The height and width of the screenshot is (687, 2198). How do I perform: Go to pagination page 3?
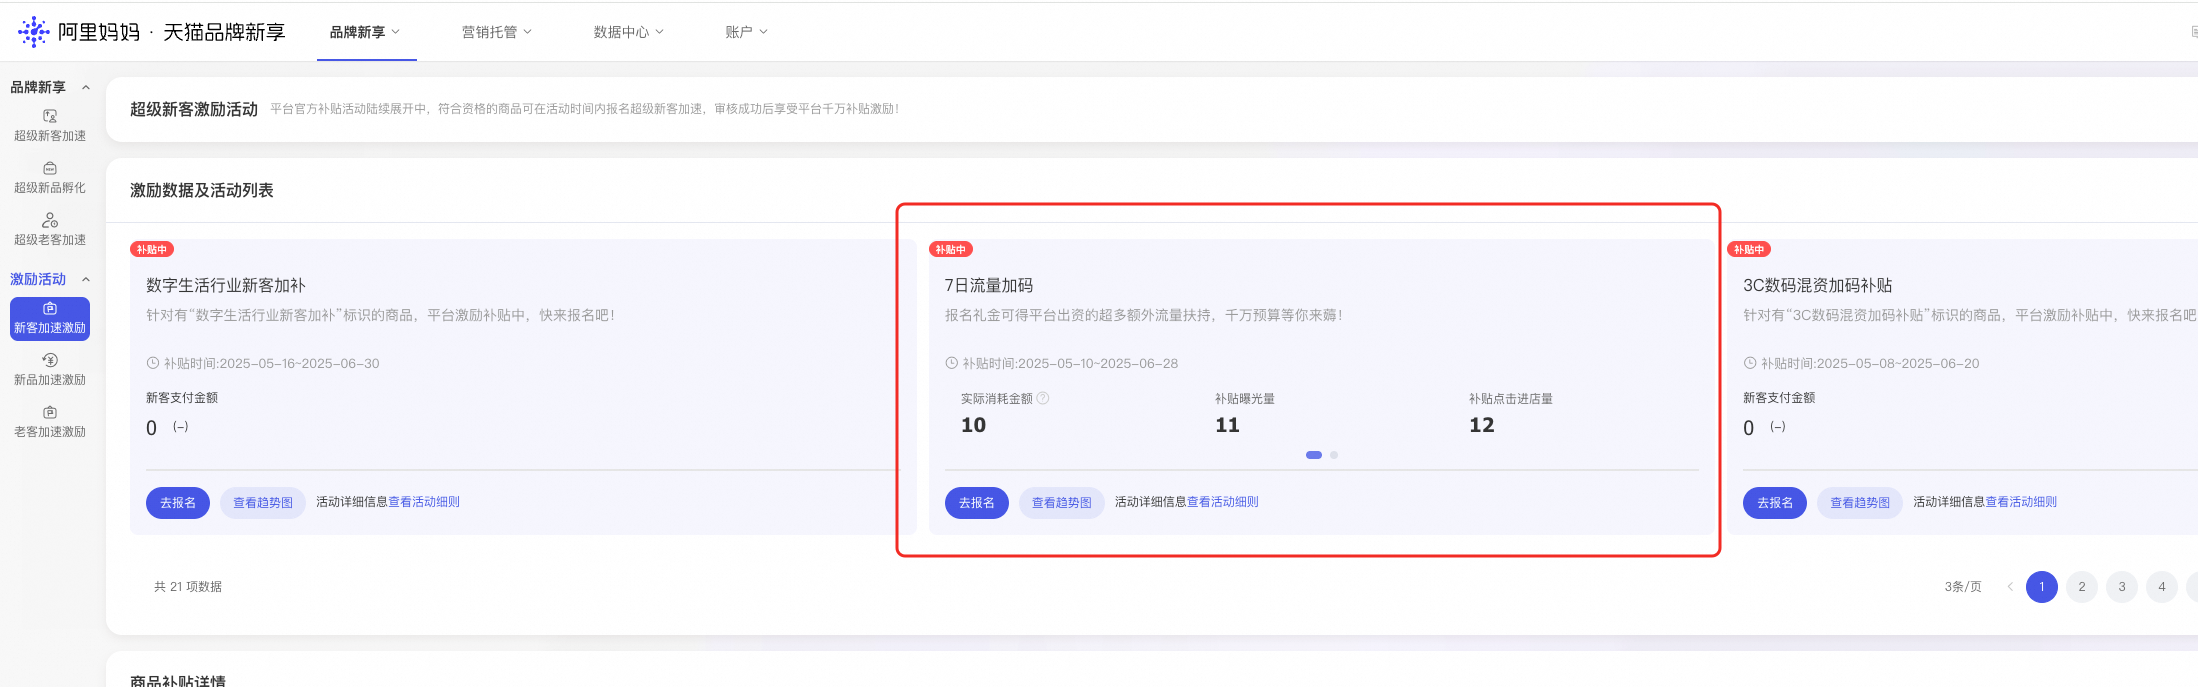(x=2122, y=587)
